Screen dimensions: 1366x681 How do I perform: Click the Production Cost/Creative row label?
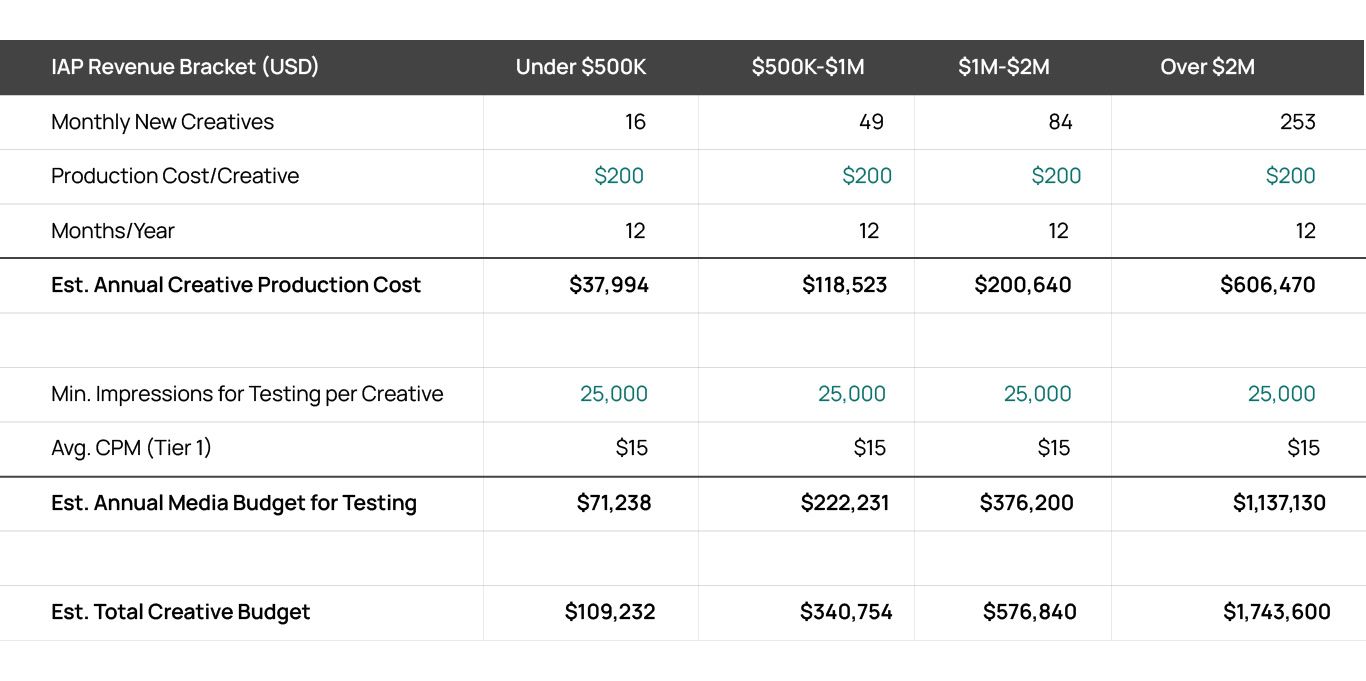pyautogui.click(x=175, y=176)
